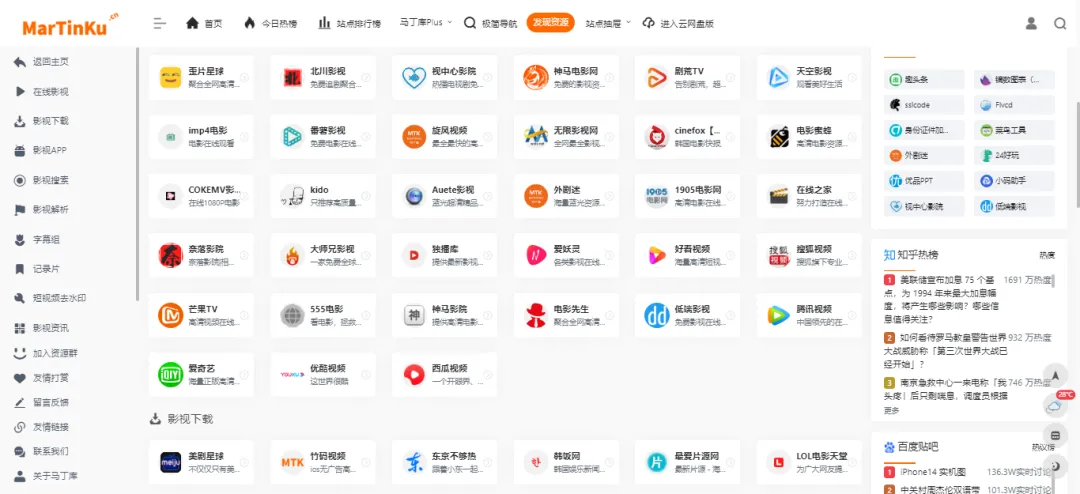Click the sslcode chip in right panel
The image size is (1080, 494).
point(924,105)
